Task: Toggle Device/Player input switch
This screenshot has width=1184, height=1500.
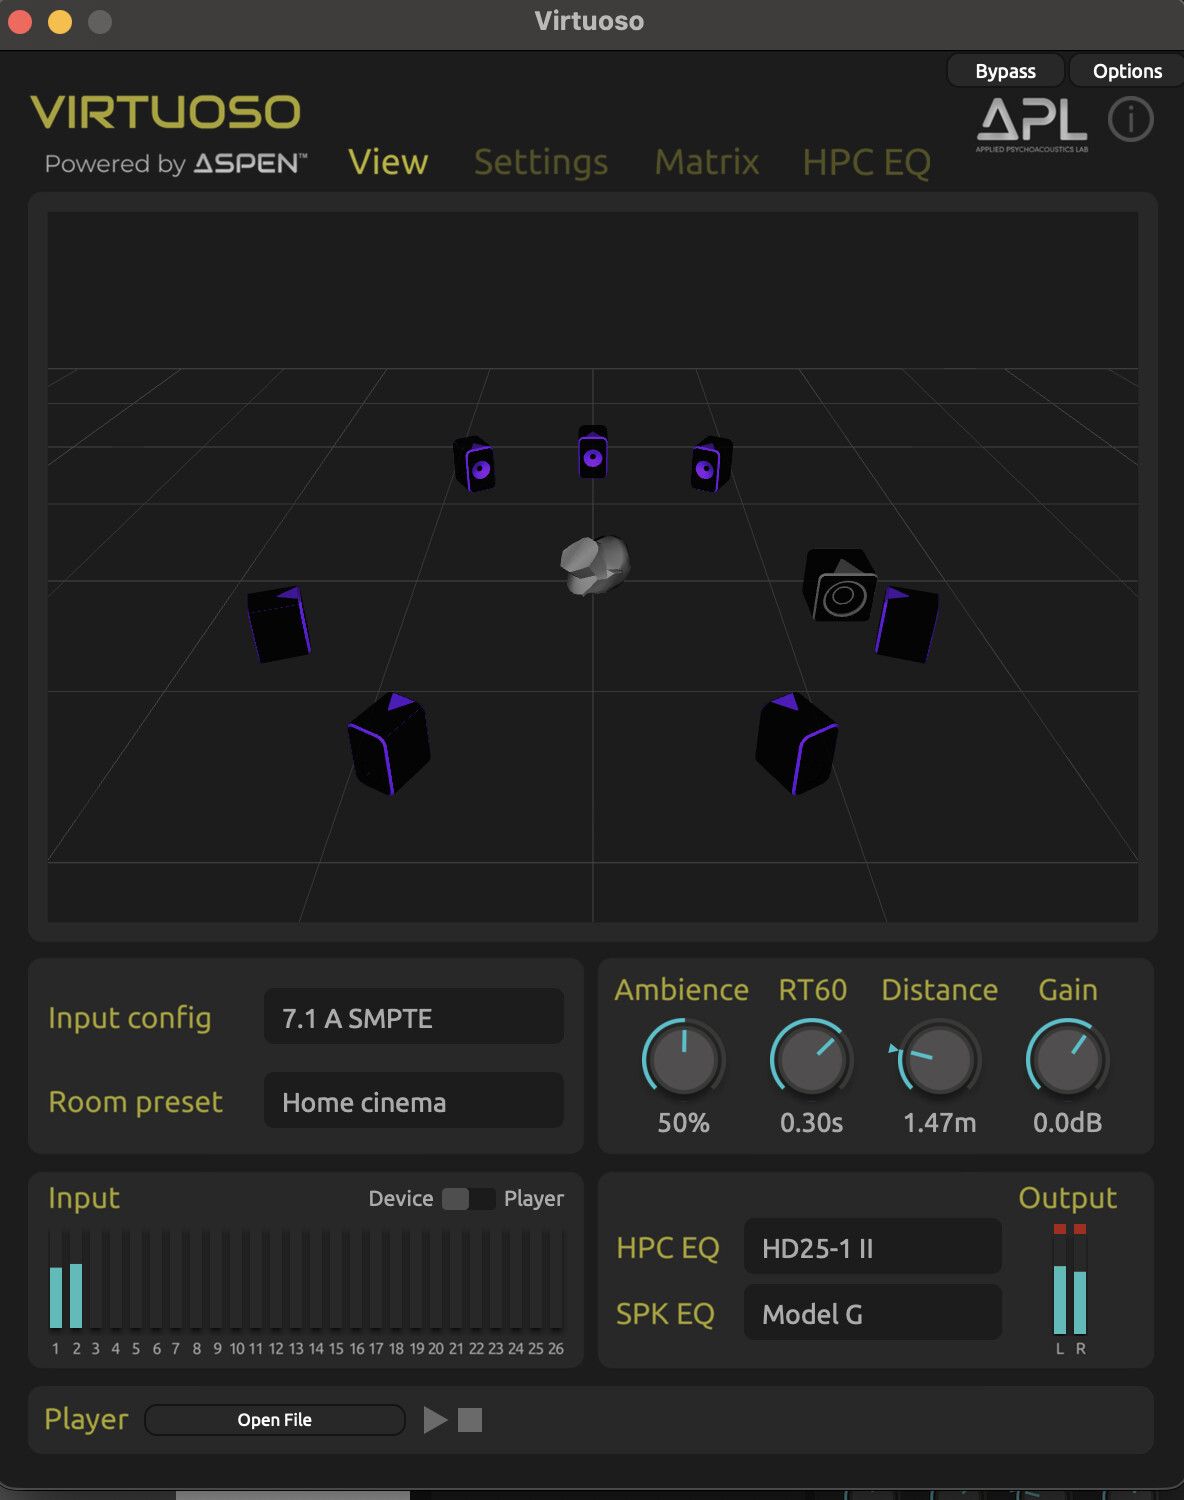Action: click(468, 1199)
